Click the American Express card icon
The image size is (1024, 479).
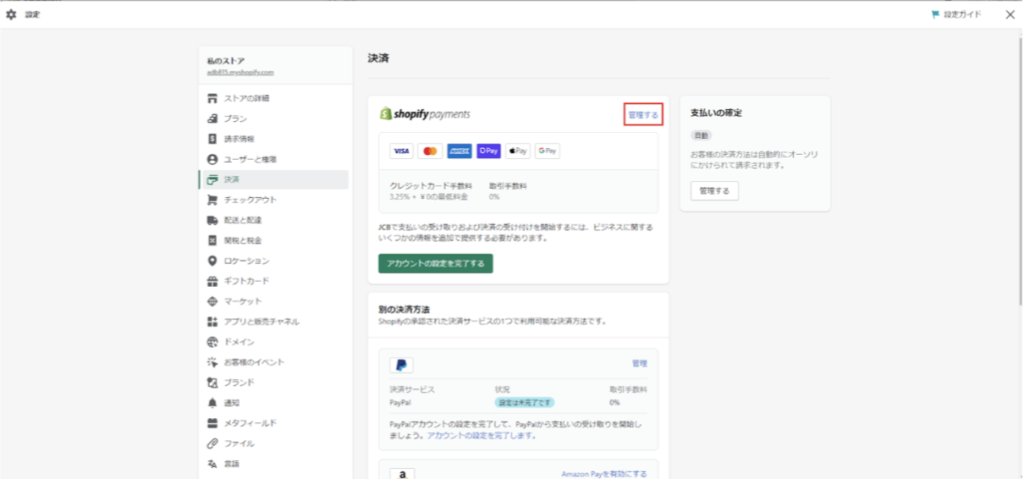click(x=459, y=150)
